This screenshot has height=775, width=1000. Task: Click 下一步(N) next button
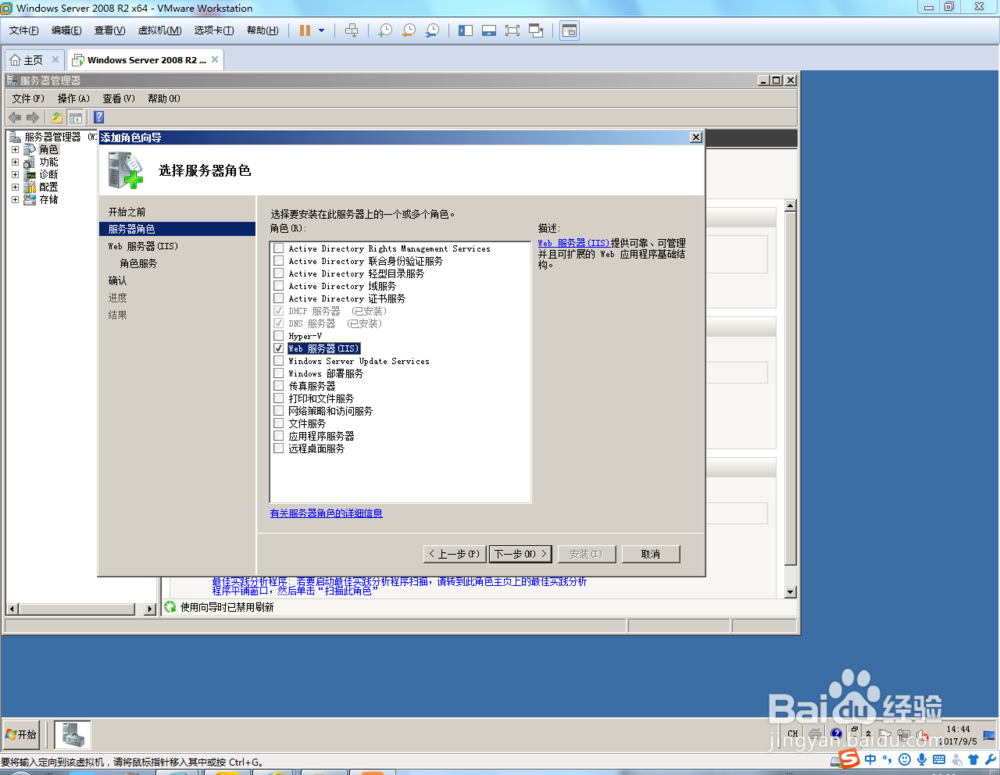(520, 554)
